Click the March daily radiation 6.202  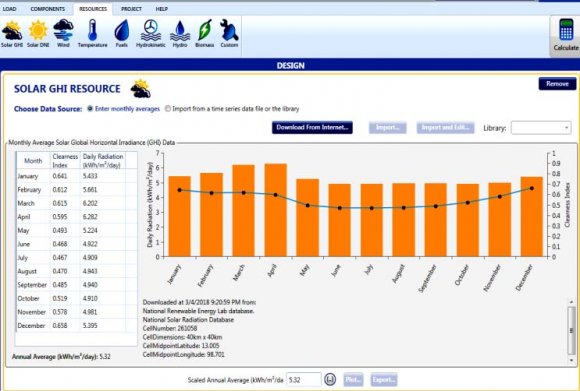click(90, 203)
